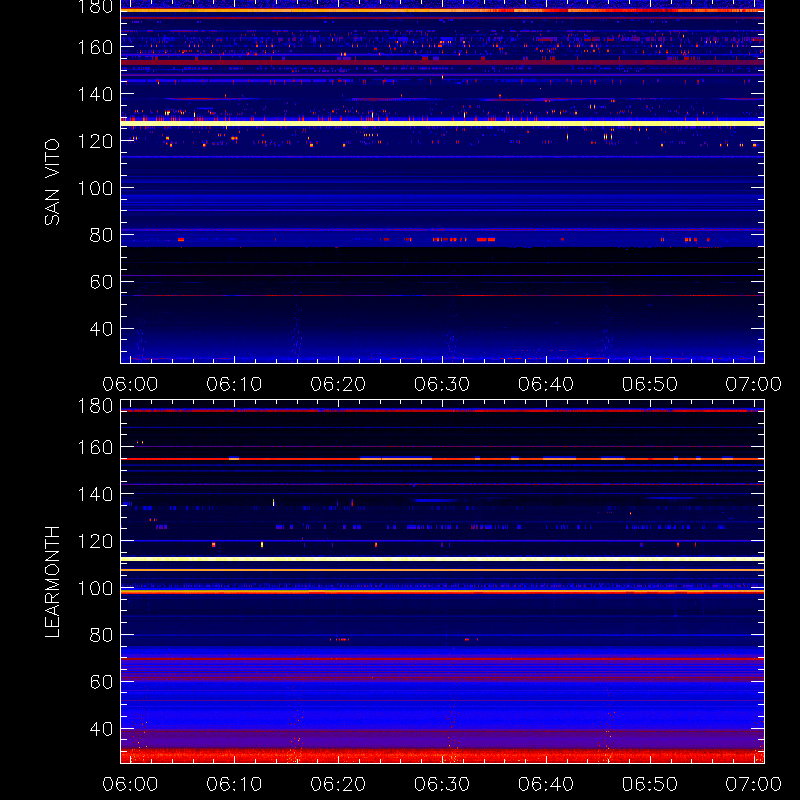Select the 60 tick label on Learmonth plot

[101, 682]
